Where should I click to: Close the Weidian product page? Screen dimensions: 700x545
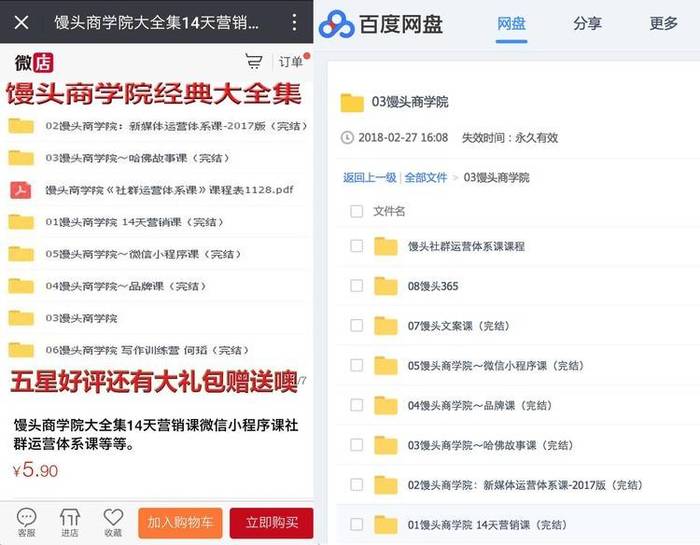pyautogui.click(x=21, y=22)
